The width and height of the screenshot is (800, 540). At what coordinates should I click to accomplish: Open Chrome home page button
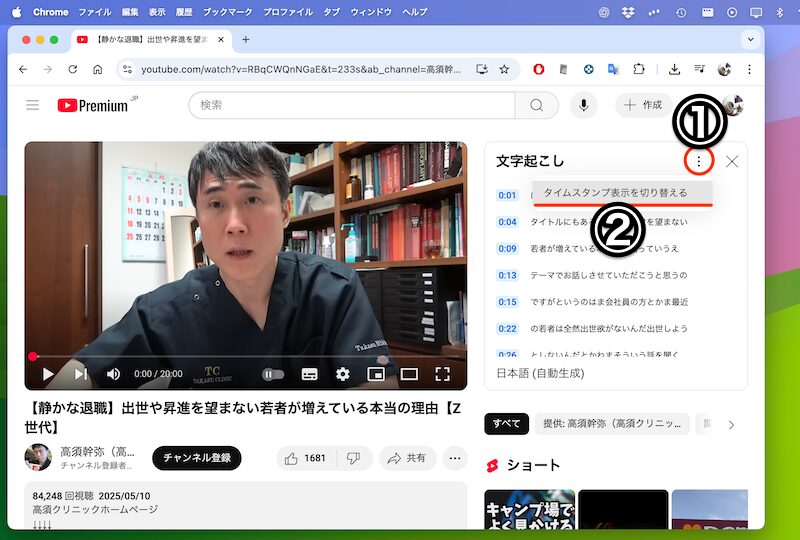97,69
